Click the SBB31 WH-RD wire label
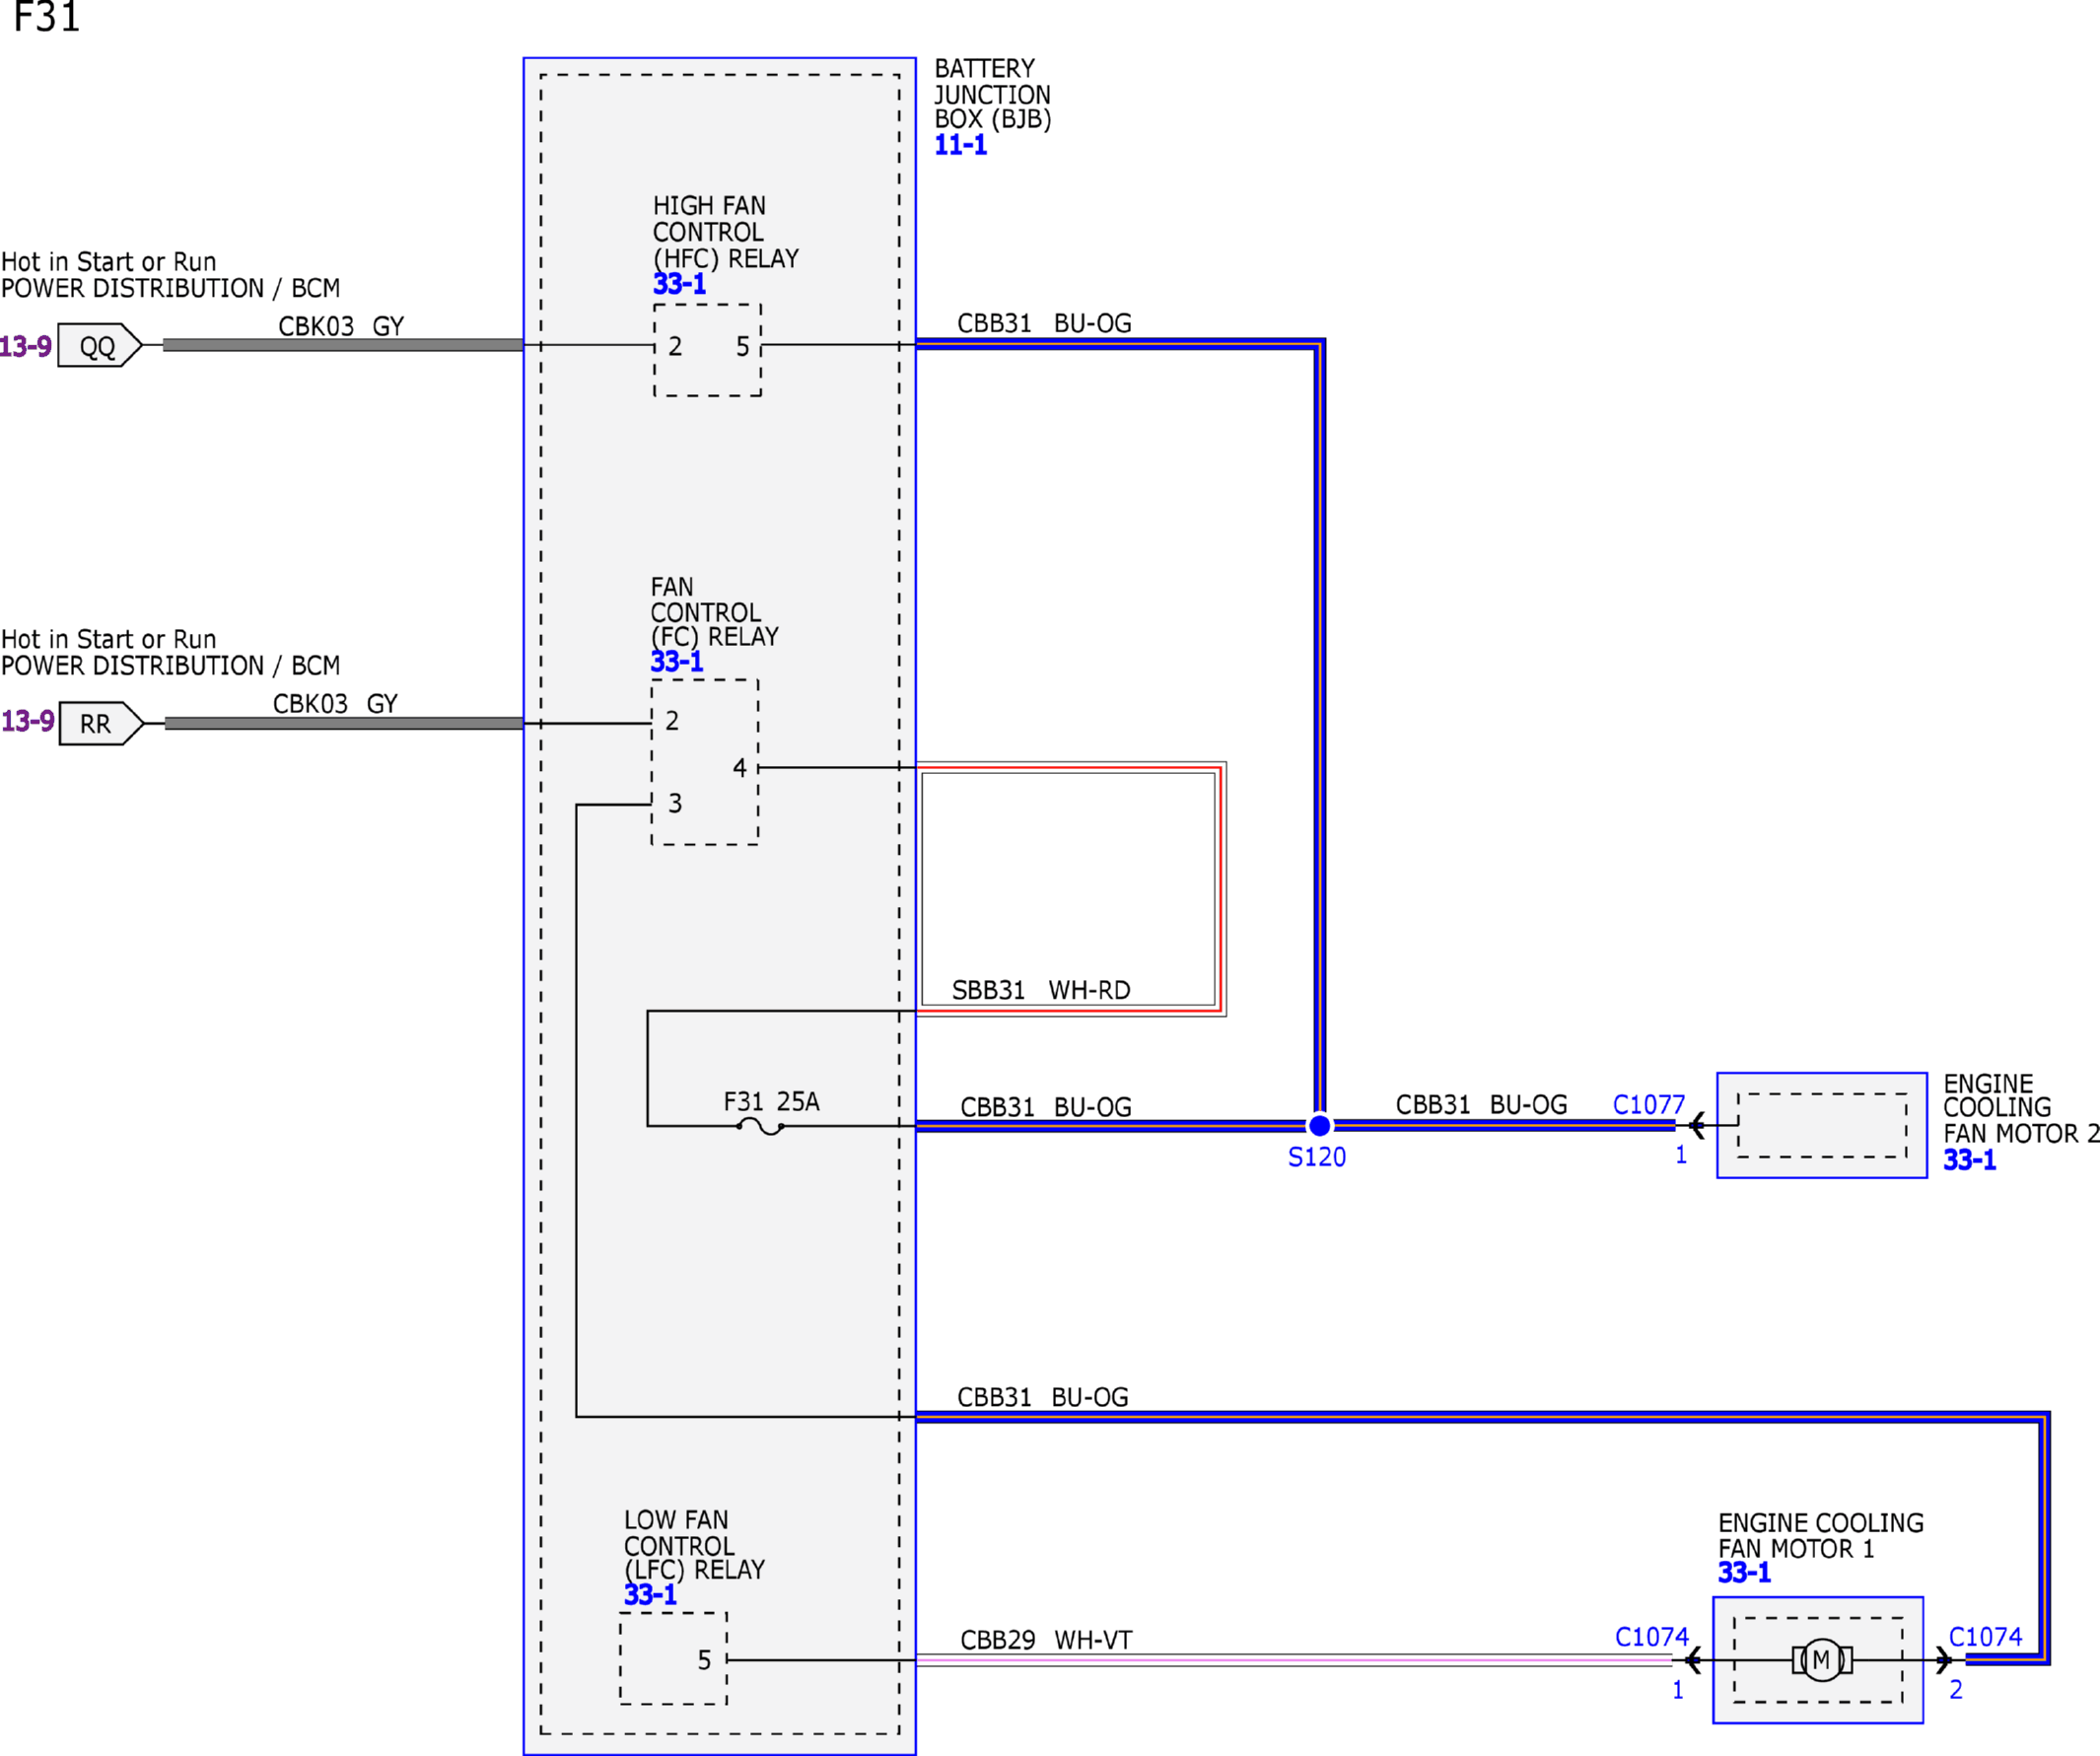Screen dimensions: 2100x1756 pos(1041,990)
